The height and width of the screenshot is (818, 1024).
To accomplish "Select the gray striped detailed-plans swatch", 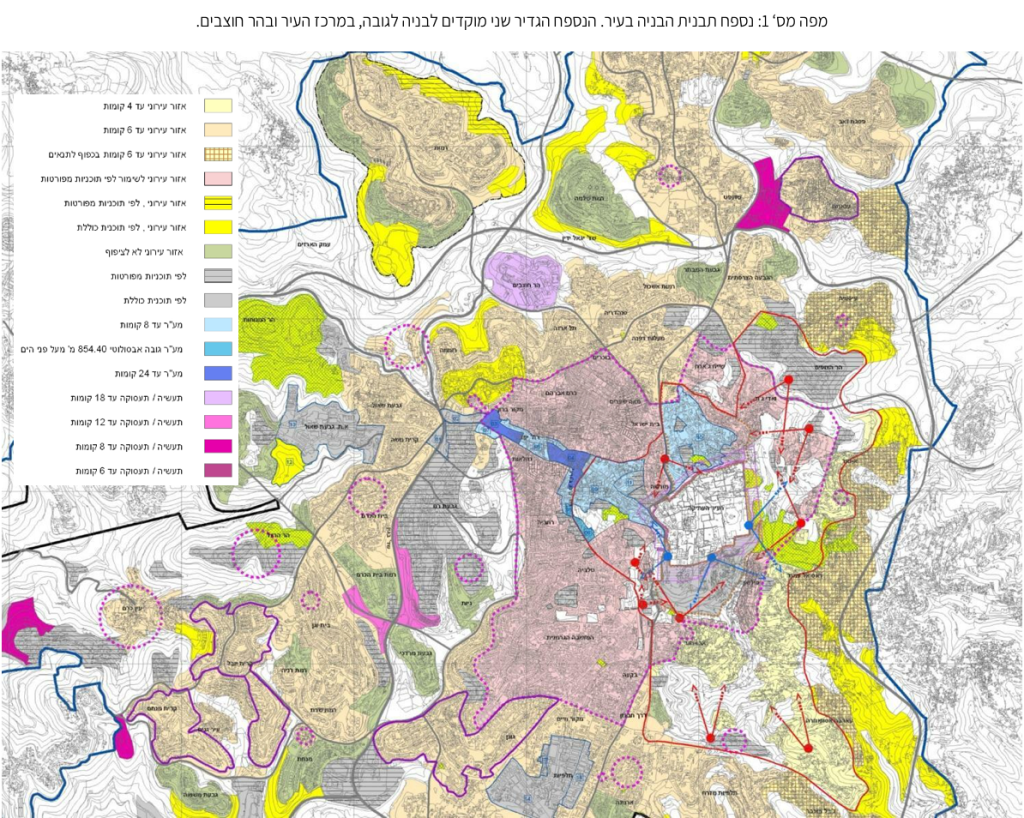I will tap(218, 276).
